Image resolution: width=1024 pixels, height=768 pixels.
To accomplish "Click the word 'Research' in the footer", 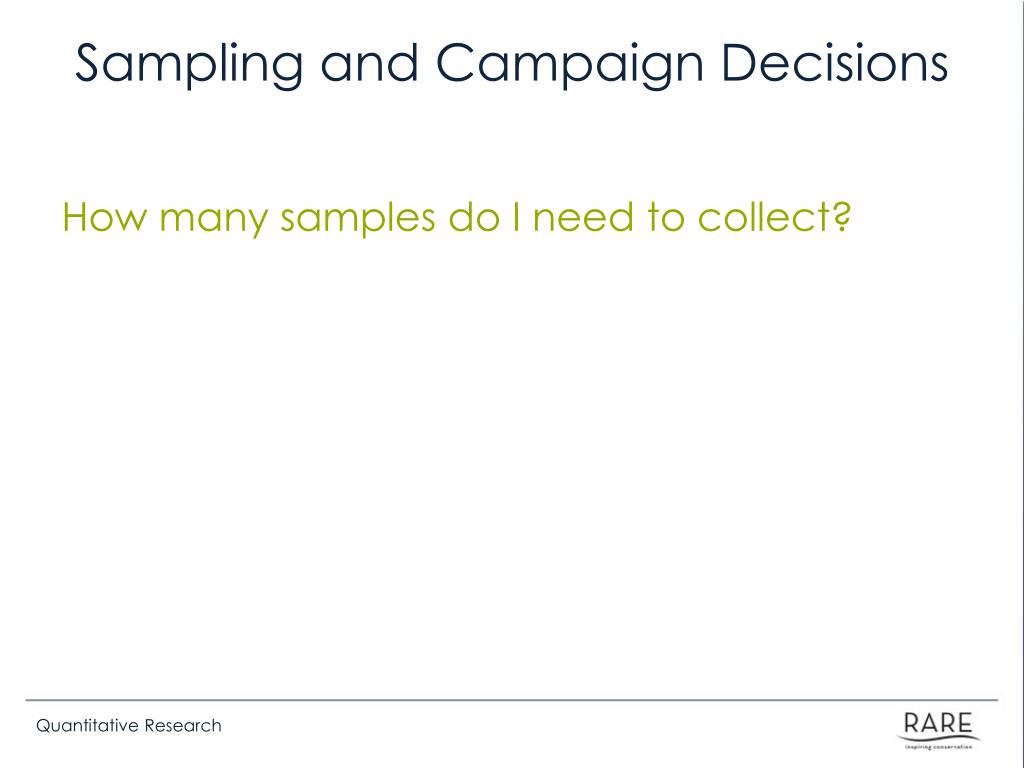I will point(183,726).
